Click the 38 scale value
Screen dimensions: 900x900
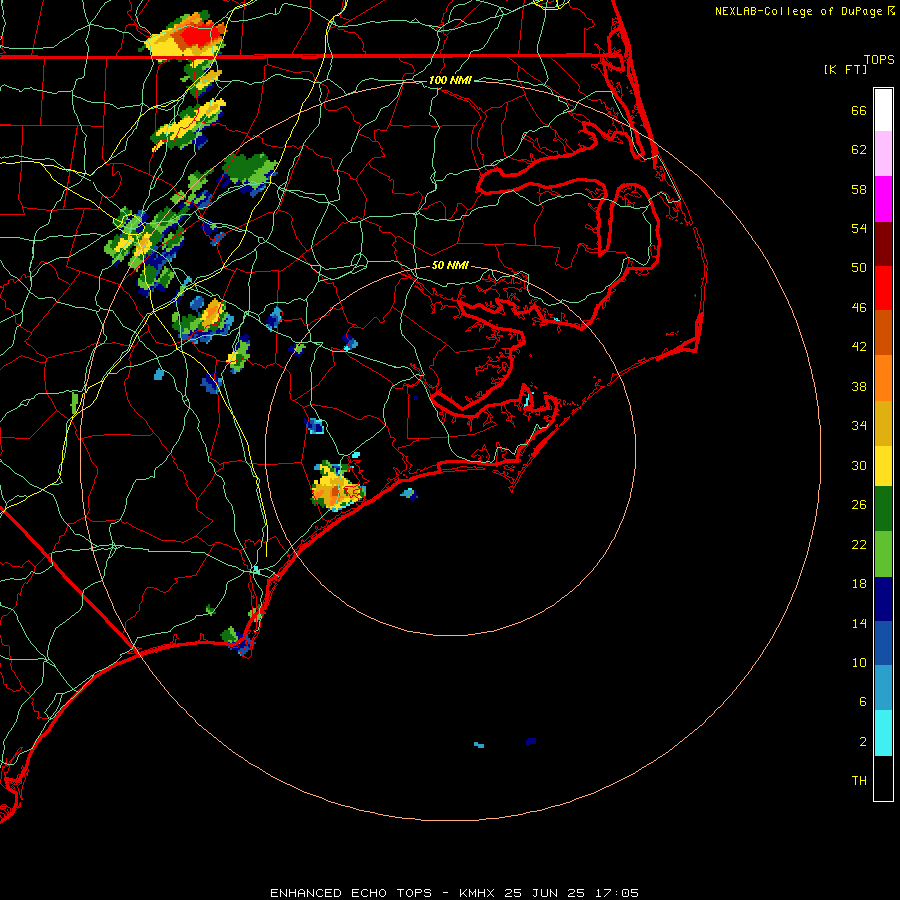tap(859, 386)
